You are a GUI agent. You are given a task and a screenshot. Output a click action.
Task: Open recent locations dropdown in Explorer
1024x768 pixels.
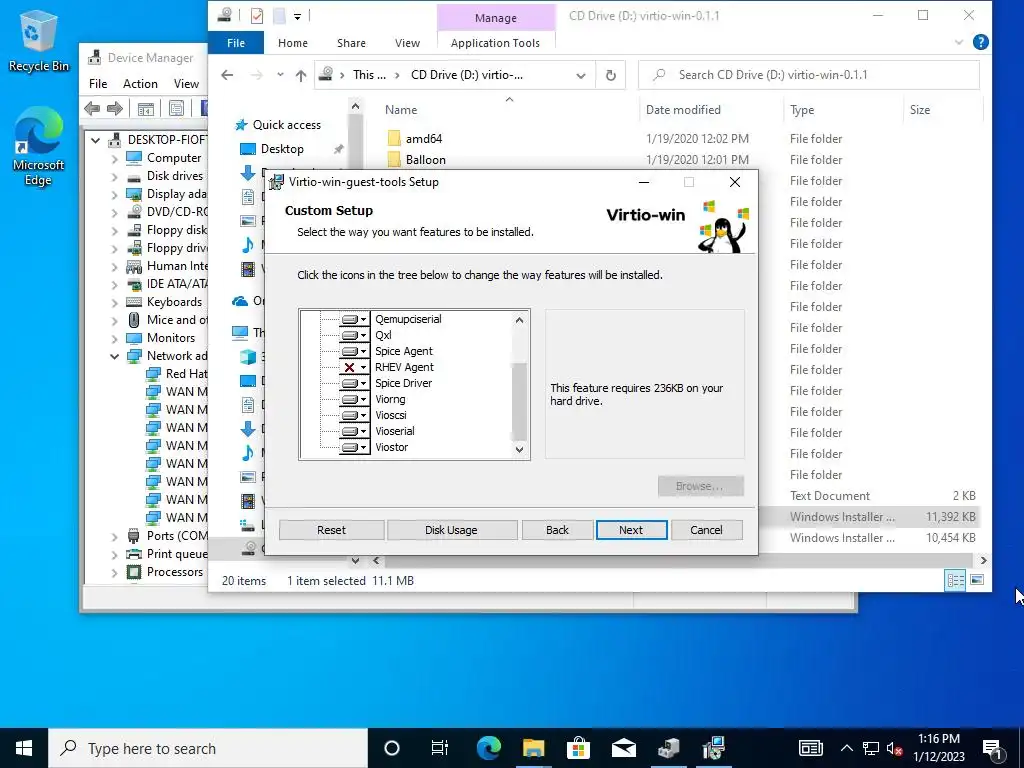click(x=280, y=75)
